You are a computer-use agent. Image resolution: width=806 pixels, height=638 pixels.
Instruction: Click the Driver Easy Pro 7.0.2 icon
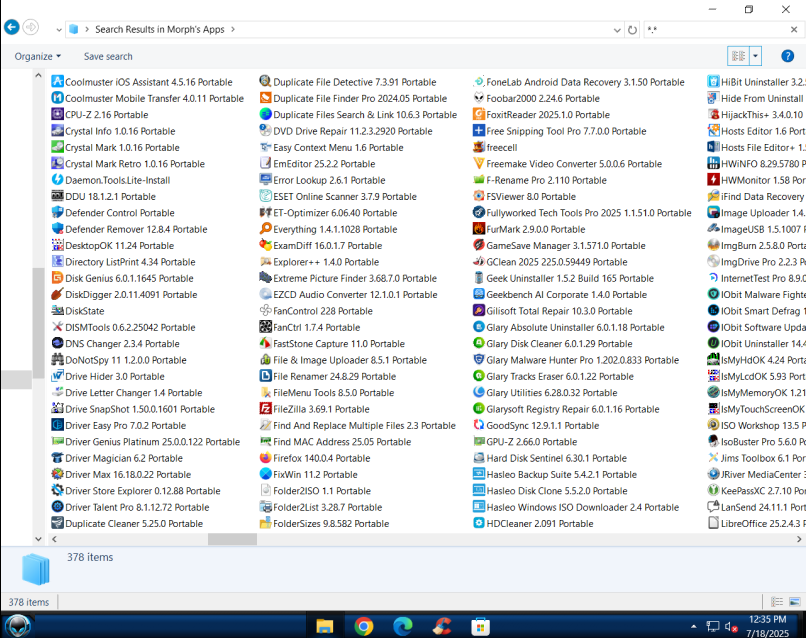tap(58, 425)
